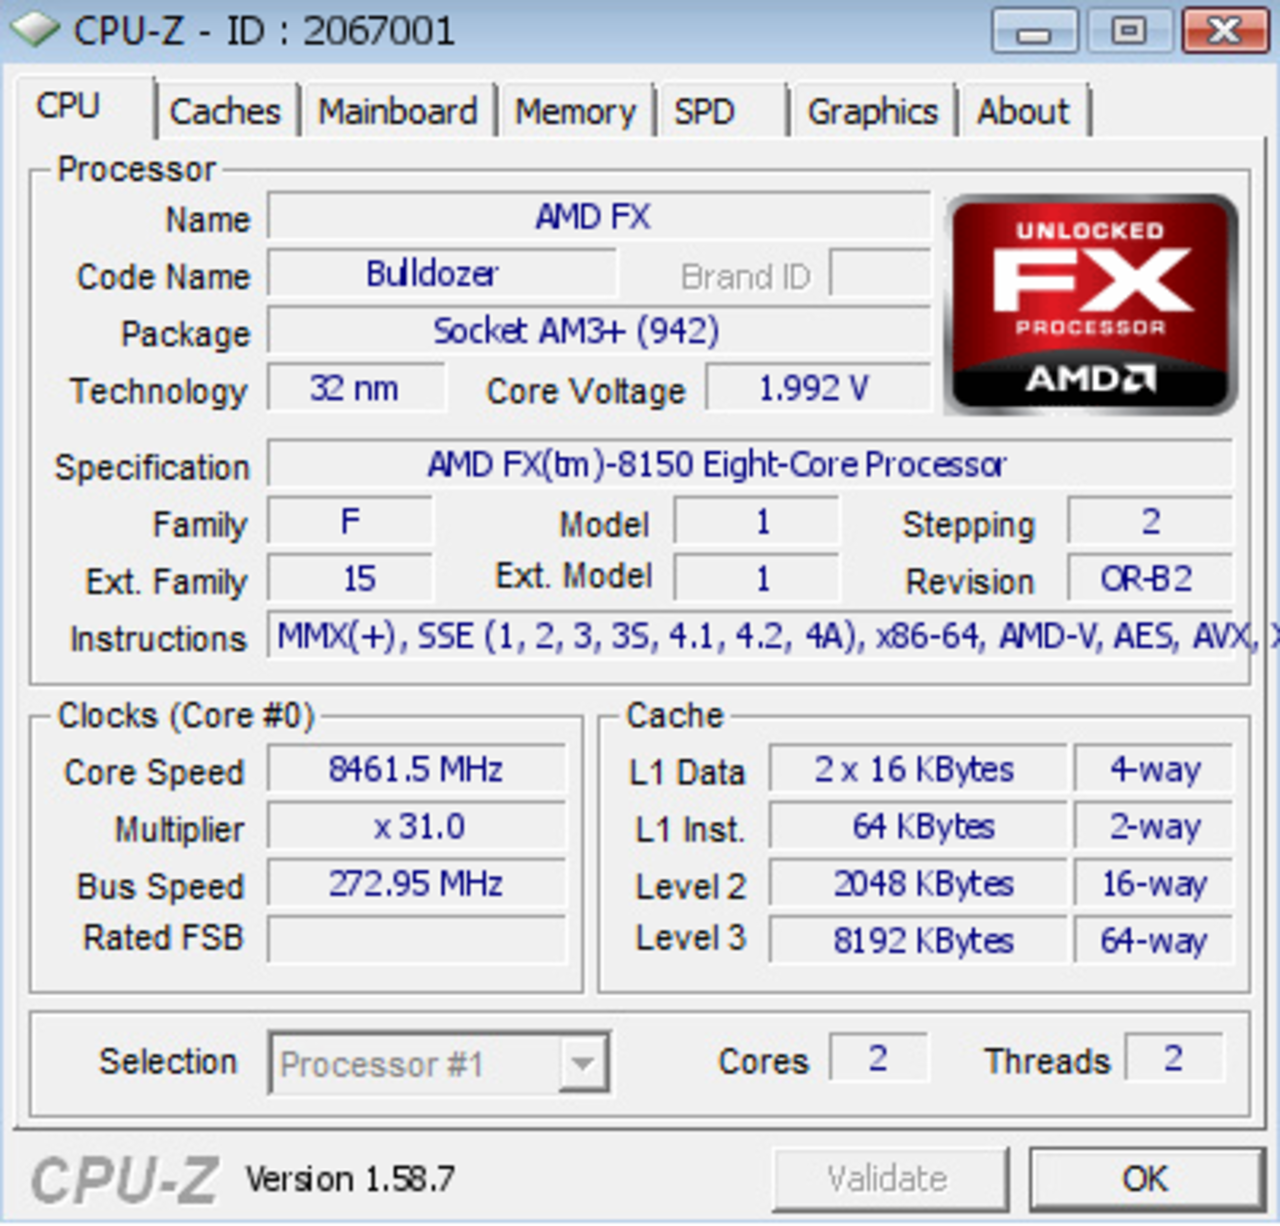Click the CPU-Z icon in the title bar
This screenshot has height=1226, width=1280.
pyautogui.click(x=33, y=30)
